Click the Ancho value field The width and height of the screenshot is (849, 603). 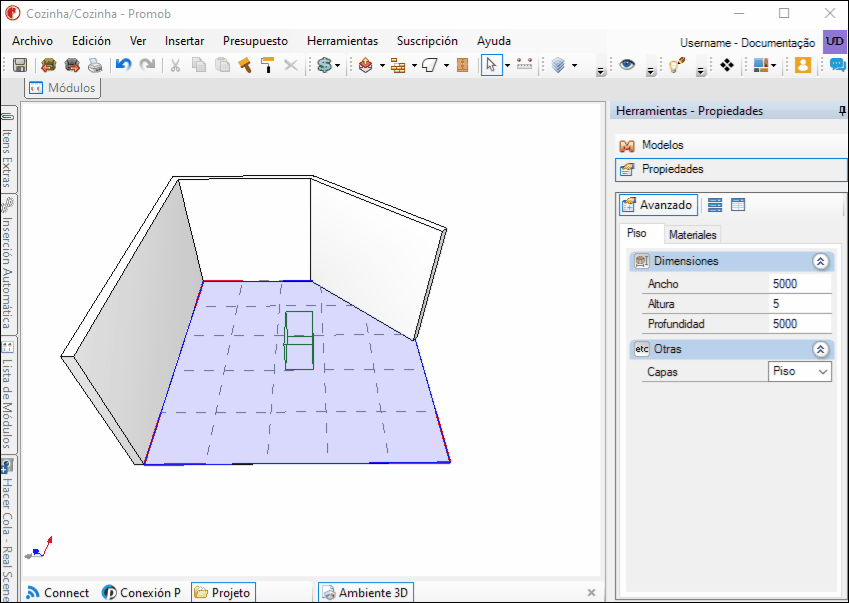pyautogui.click(x=800, y=284)
